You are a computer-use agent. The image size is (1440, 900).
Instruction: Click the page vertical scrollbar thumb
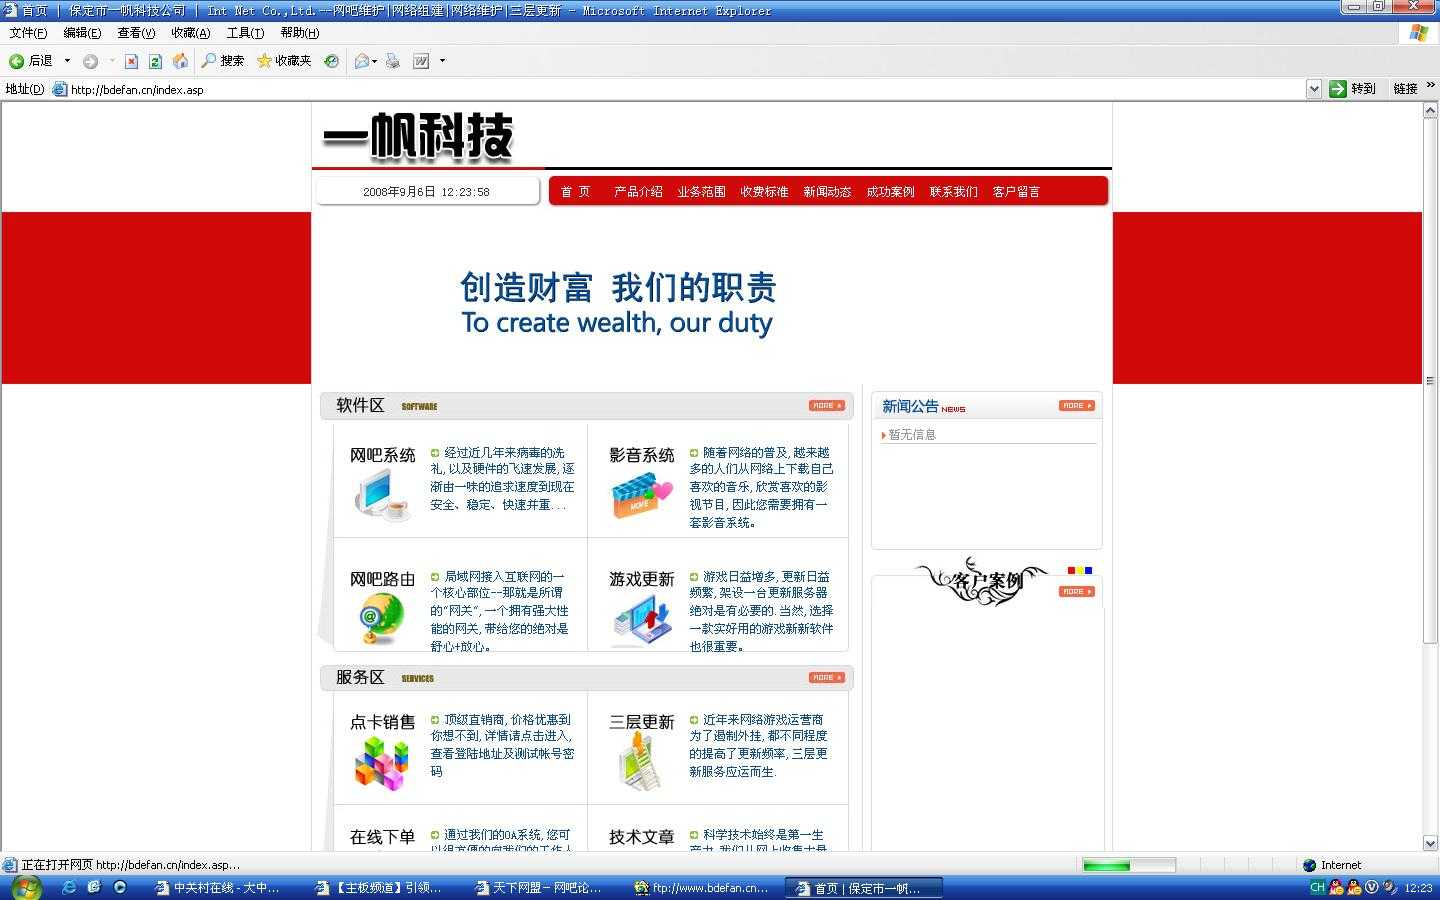point(1430,381)
